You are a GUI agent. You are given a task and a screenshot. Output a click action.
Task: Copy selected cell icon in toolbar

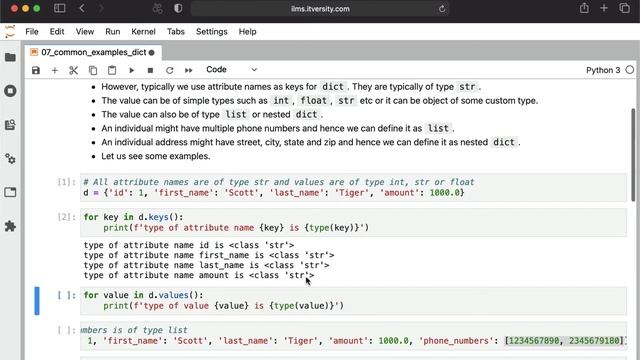point(93,70)
